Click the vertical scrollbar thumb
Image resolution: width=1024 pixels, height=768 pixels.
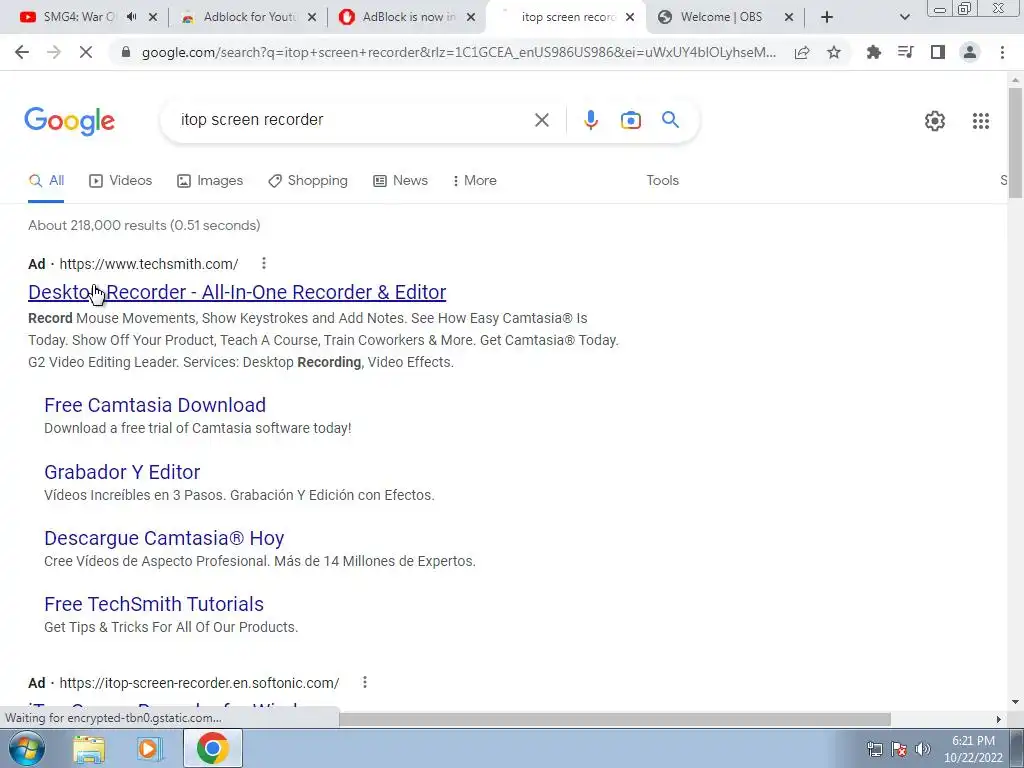coord(1015,142)
